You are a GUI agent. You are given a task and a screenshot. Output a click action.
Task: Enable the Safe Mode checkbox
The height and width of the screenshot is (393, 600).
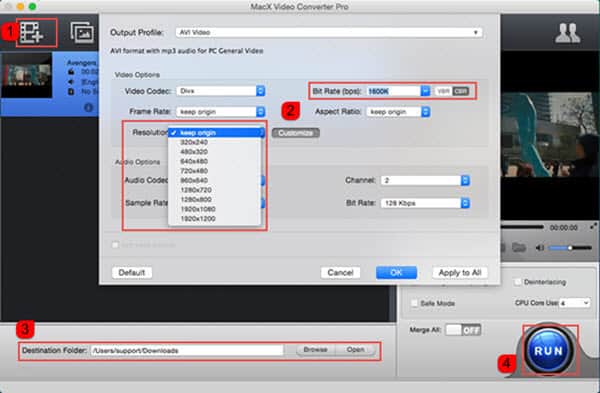tap(414, 303)
